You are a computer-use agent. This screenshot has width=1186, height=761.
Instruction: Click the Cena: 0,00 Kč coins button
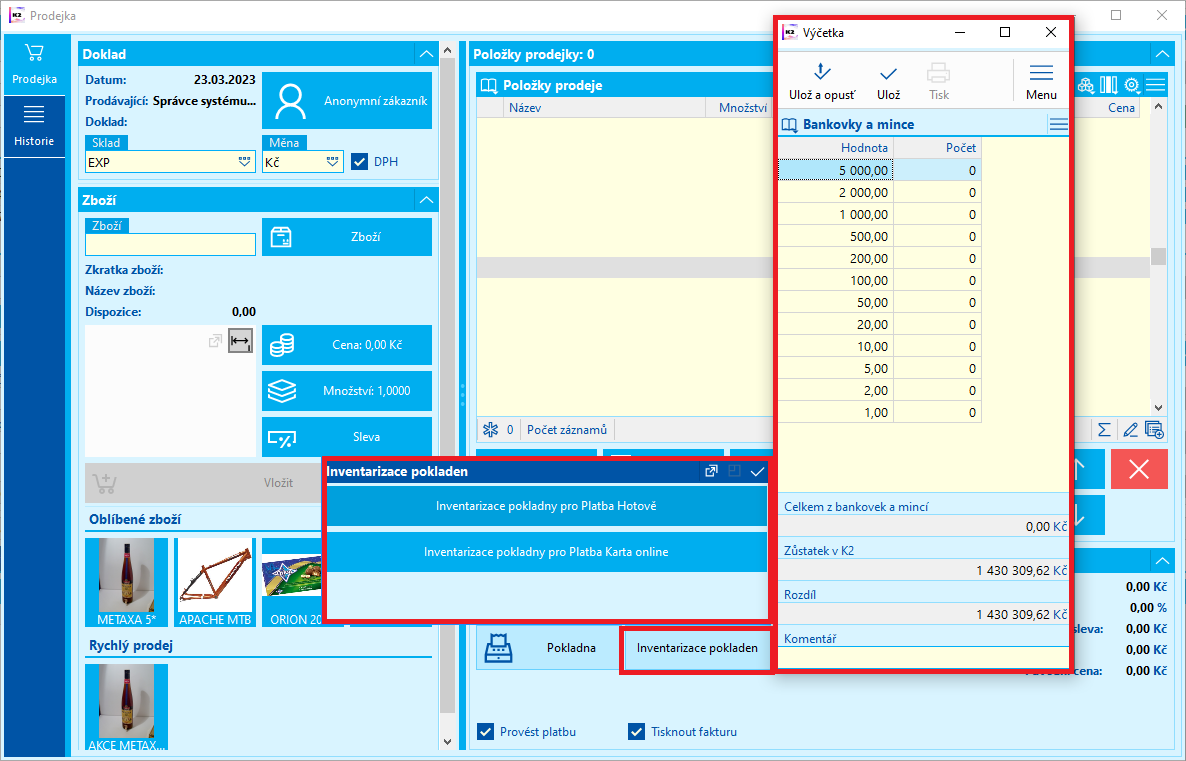[347, 345]
